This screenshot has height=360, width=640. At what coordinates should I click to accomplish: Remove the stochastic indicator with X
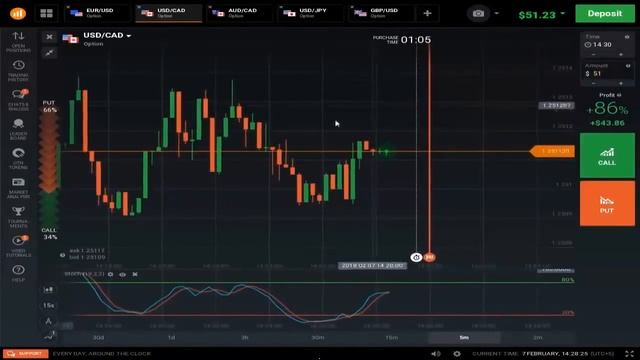point(135,274)
